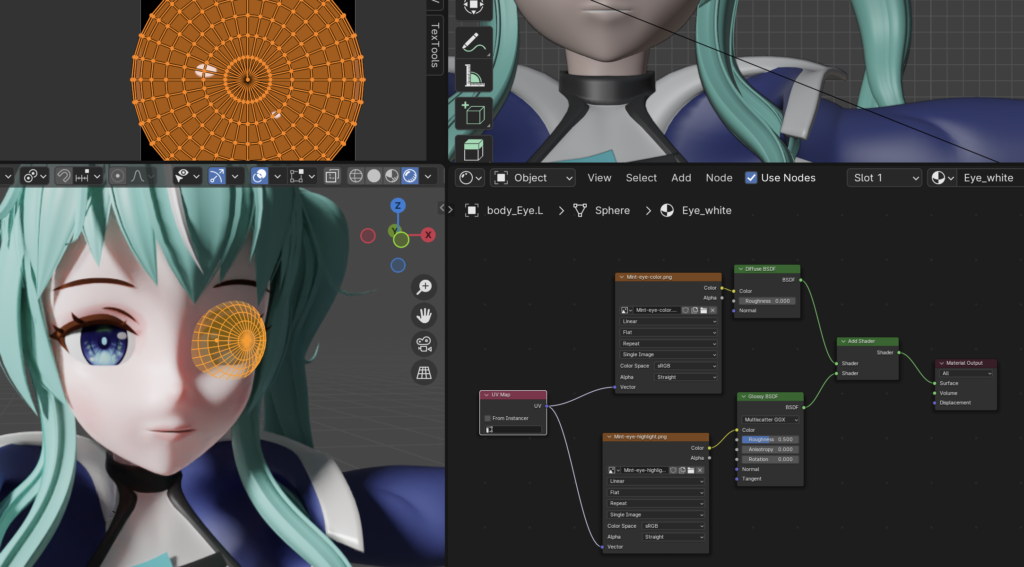1024x567 pixels.
Task: Open the Multiscatter GGX distribution dropdown
Action: pyautogui.click(x=771, y=420)
